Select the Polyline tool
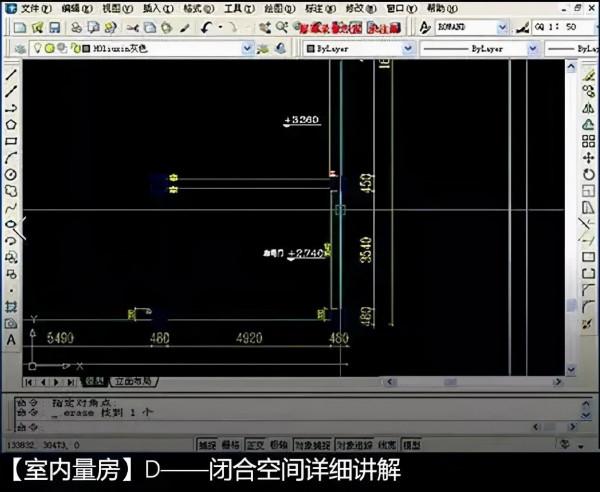 (11, 108)
